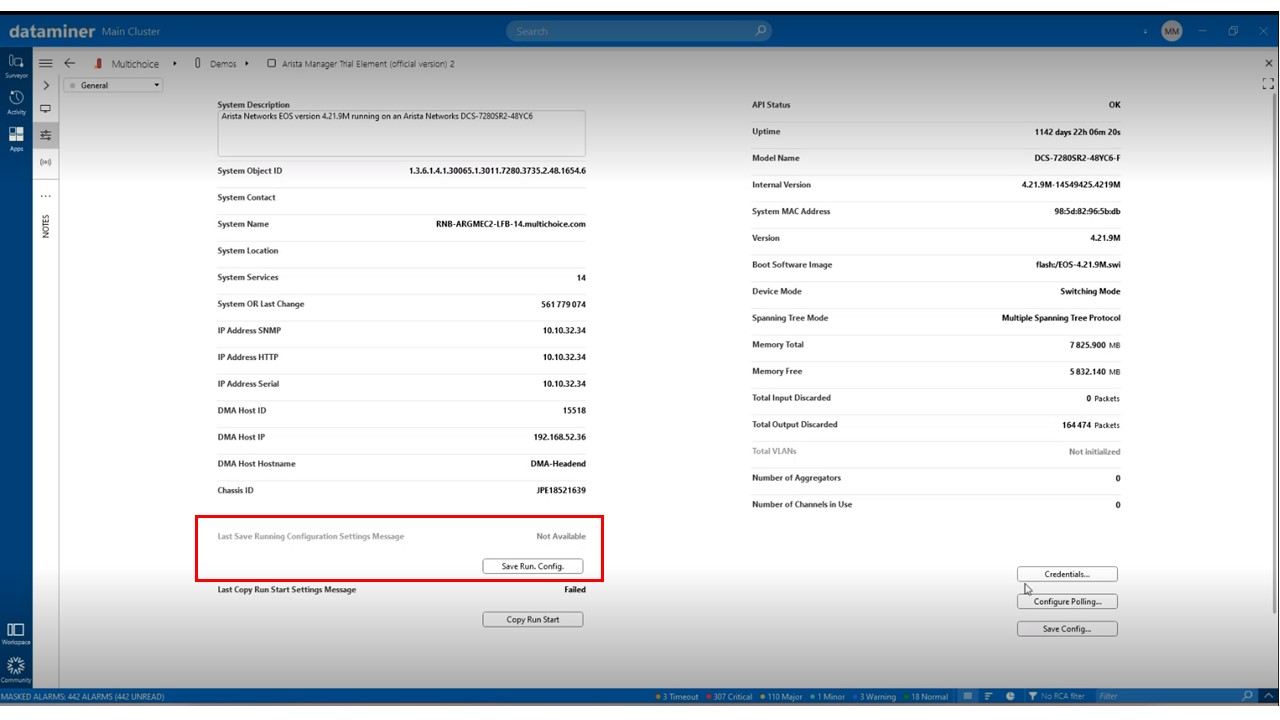Click the Chassis ID value JPE18521639
Screen dimensions: 1280x720
tap(561, 491)
